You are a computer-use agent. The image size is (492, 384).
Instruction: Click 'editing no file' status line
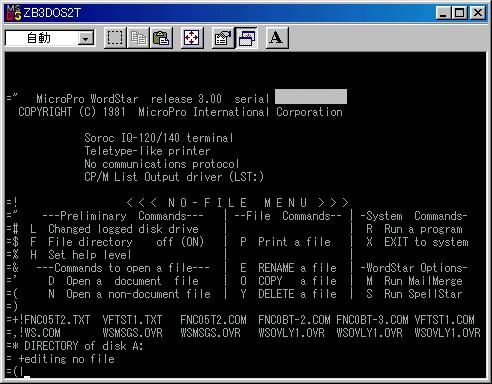pos(70,359)
